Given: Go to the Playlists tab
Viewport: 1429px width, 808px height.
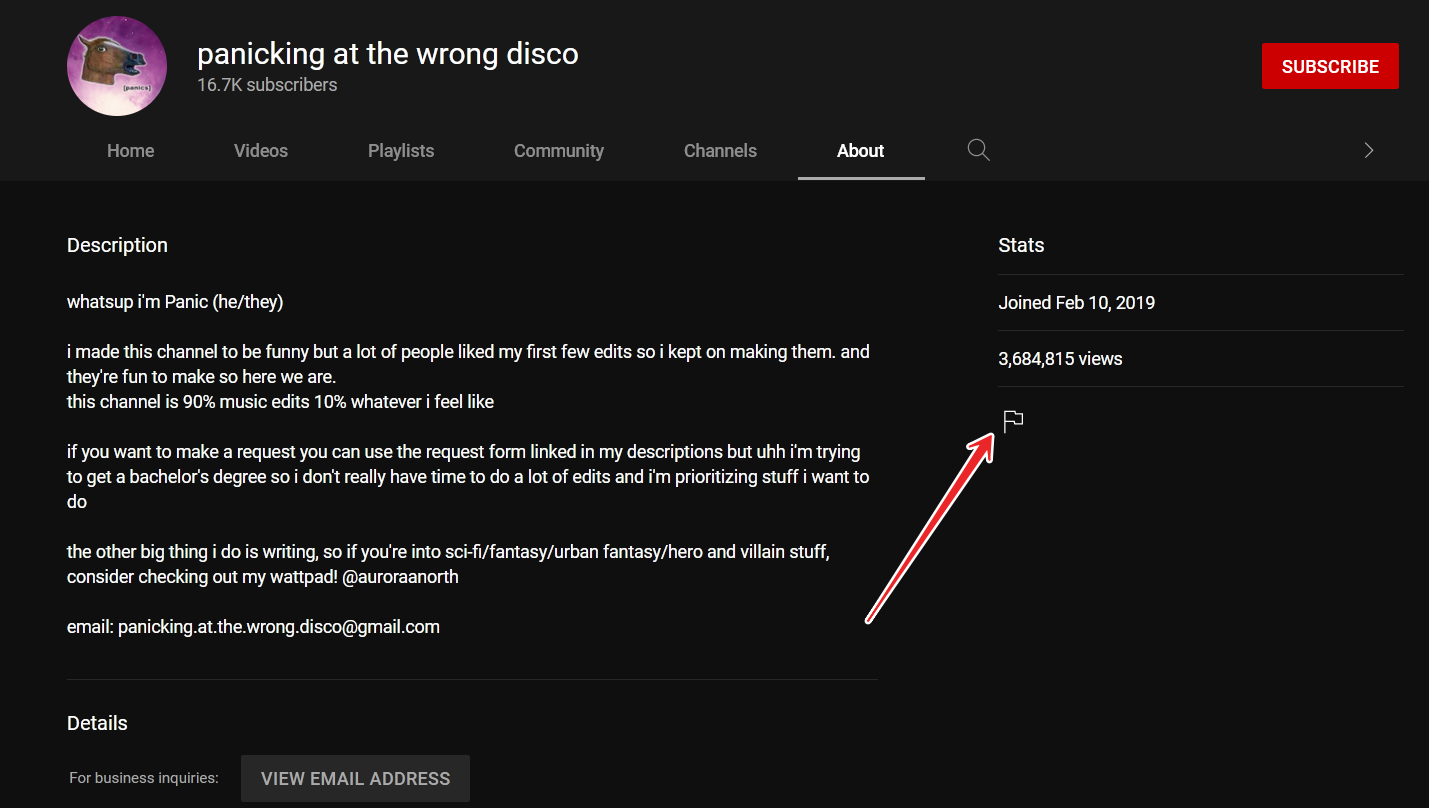Looking at the screenshot, I should 400,150.
